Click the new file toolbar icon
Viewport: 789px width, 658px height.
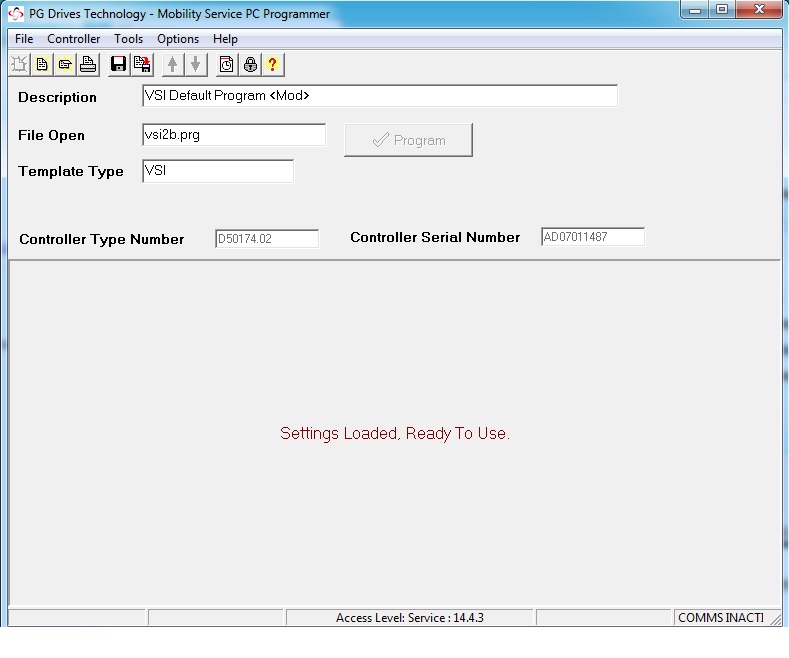pyautogui.click(x=42, y=65)
